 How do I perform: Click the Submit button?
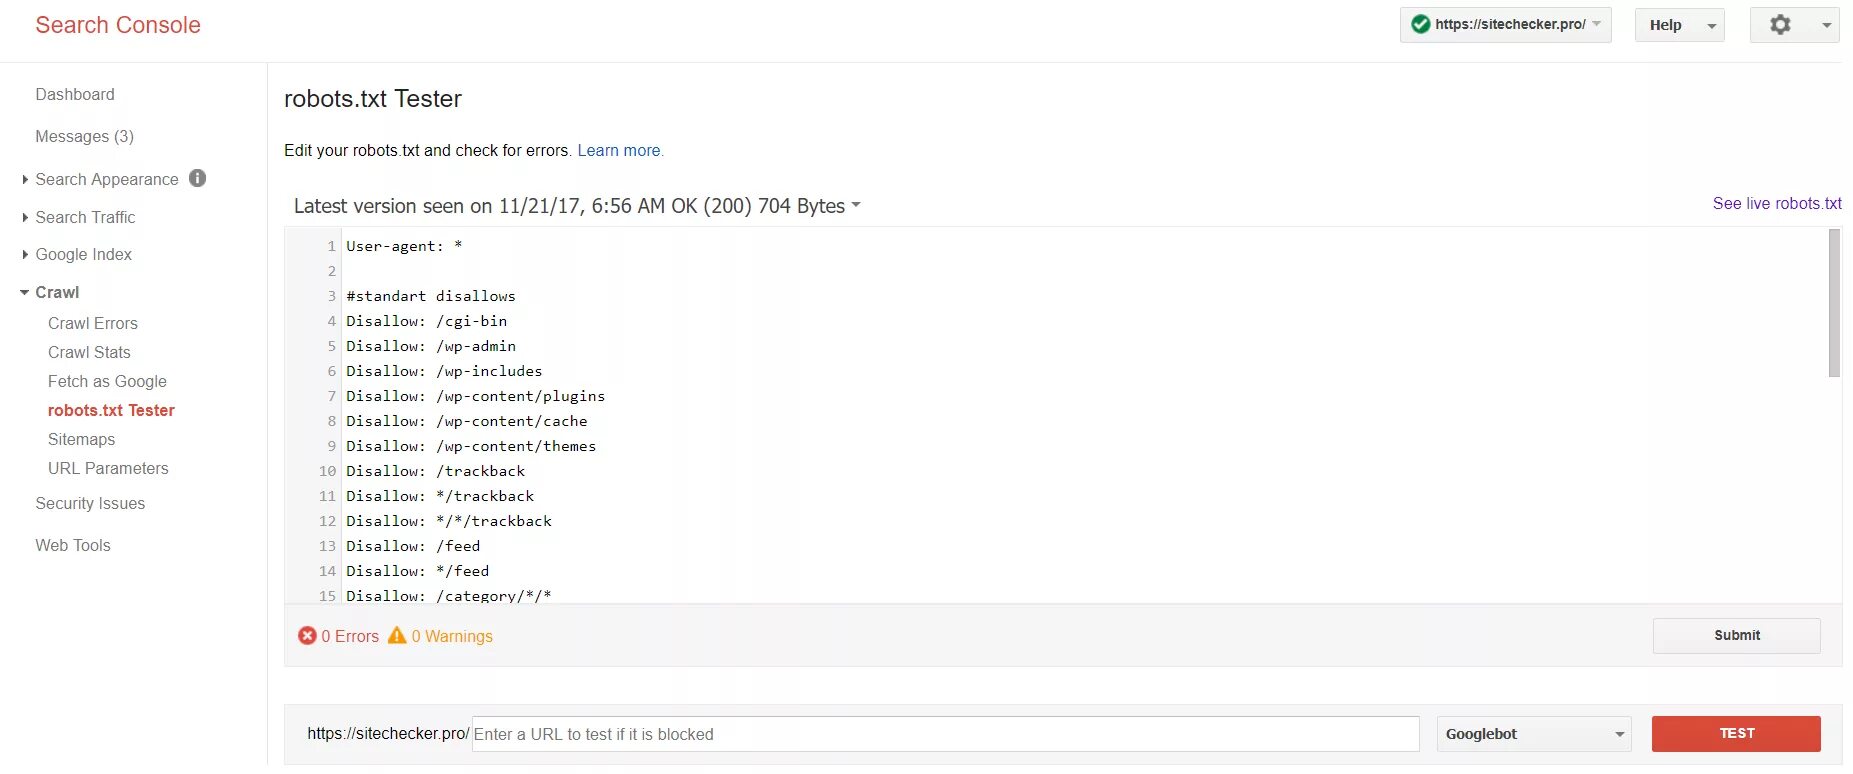[x=1737, y=636]
